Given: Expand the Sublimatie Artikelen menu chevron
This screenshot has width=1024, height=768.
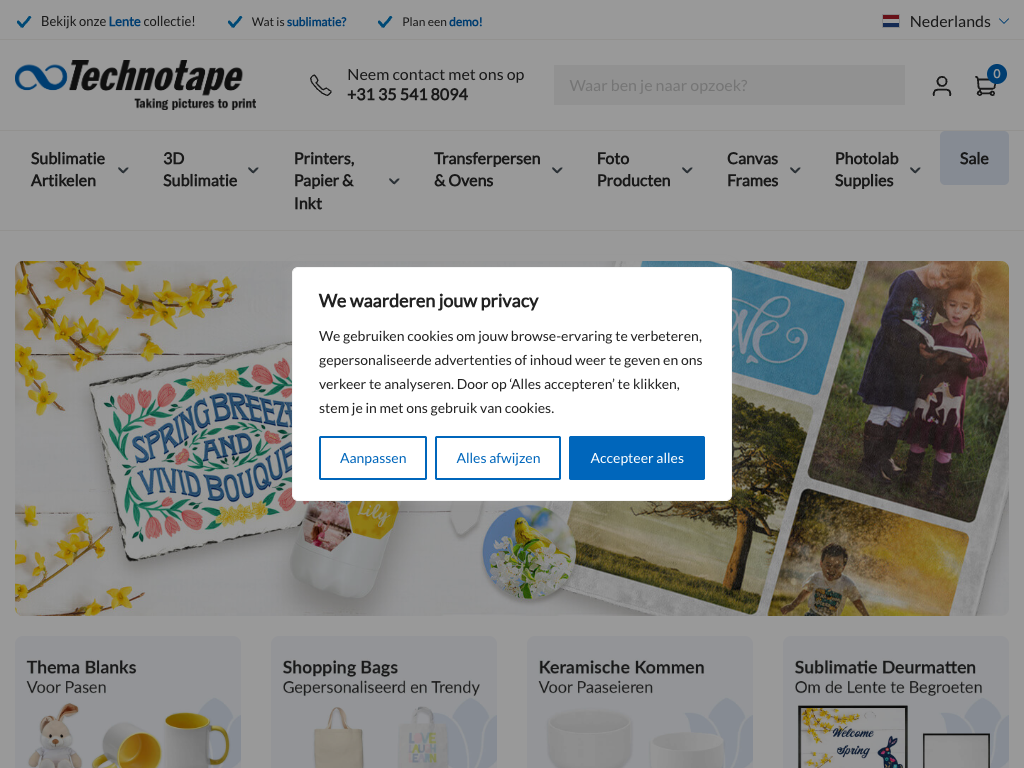Looking at the screenshot, I should [123, 170].
